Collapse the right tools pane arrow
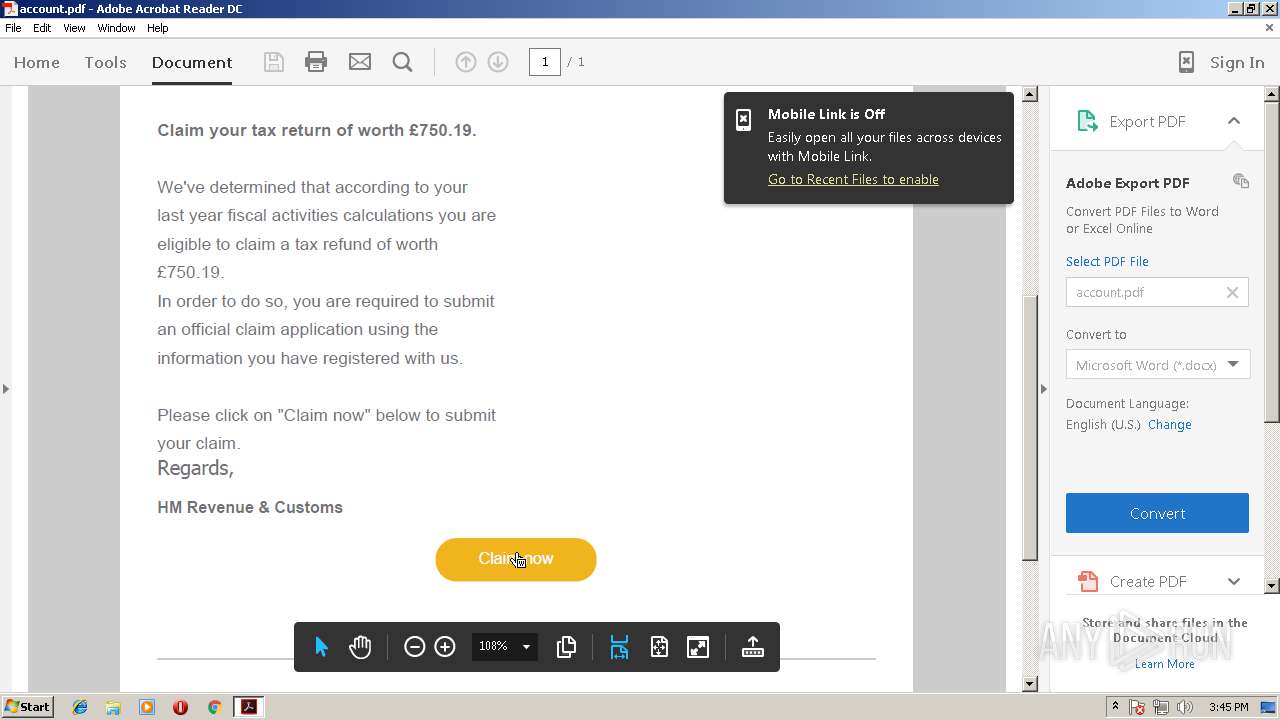 1043,388
